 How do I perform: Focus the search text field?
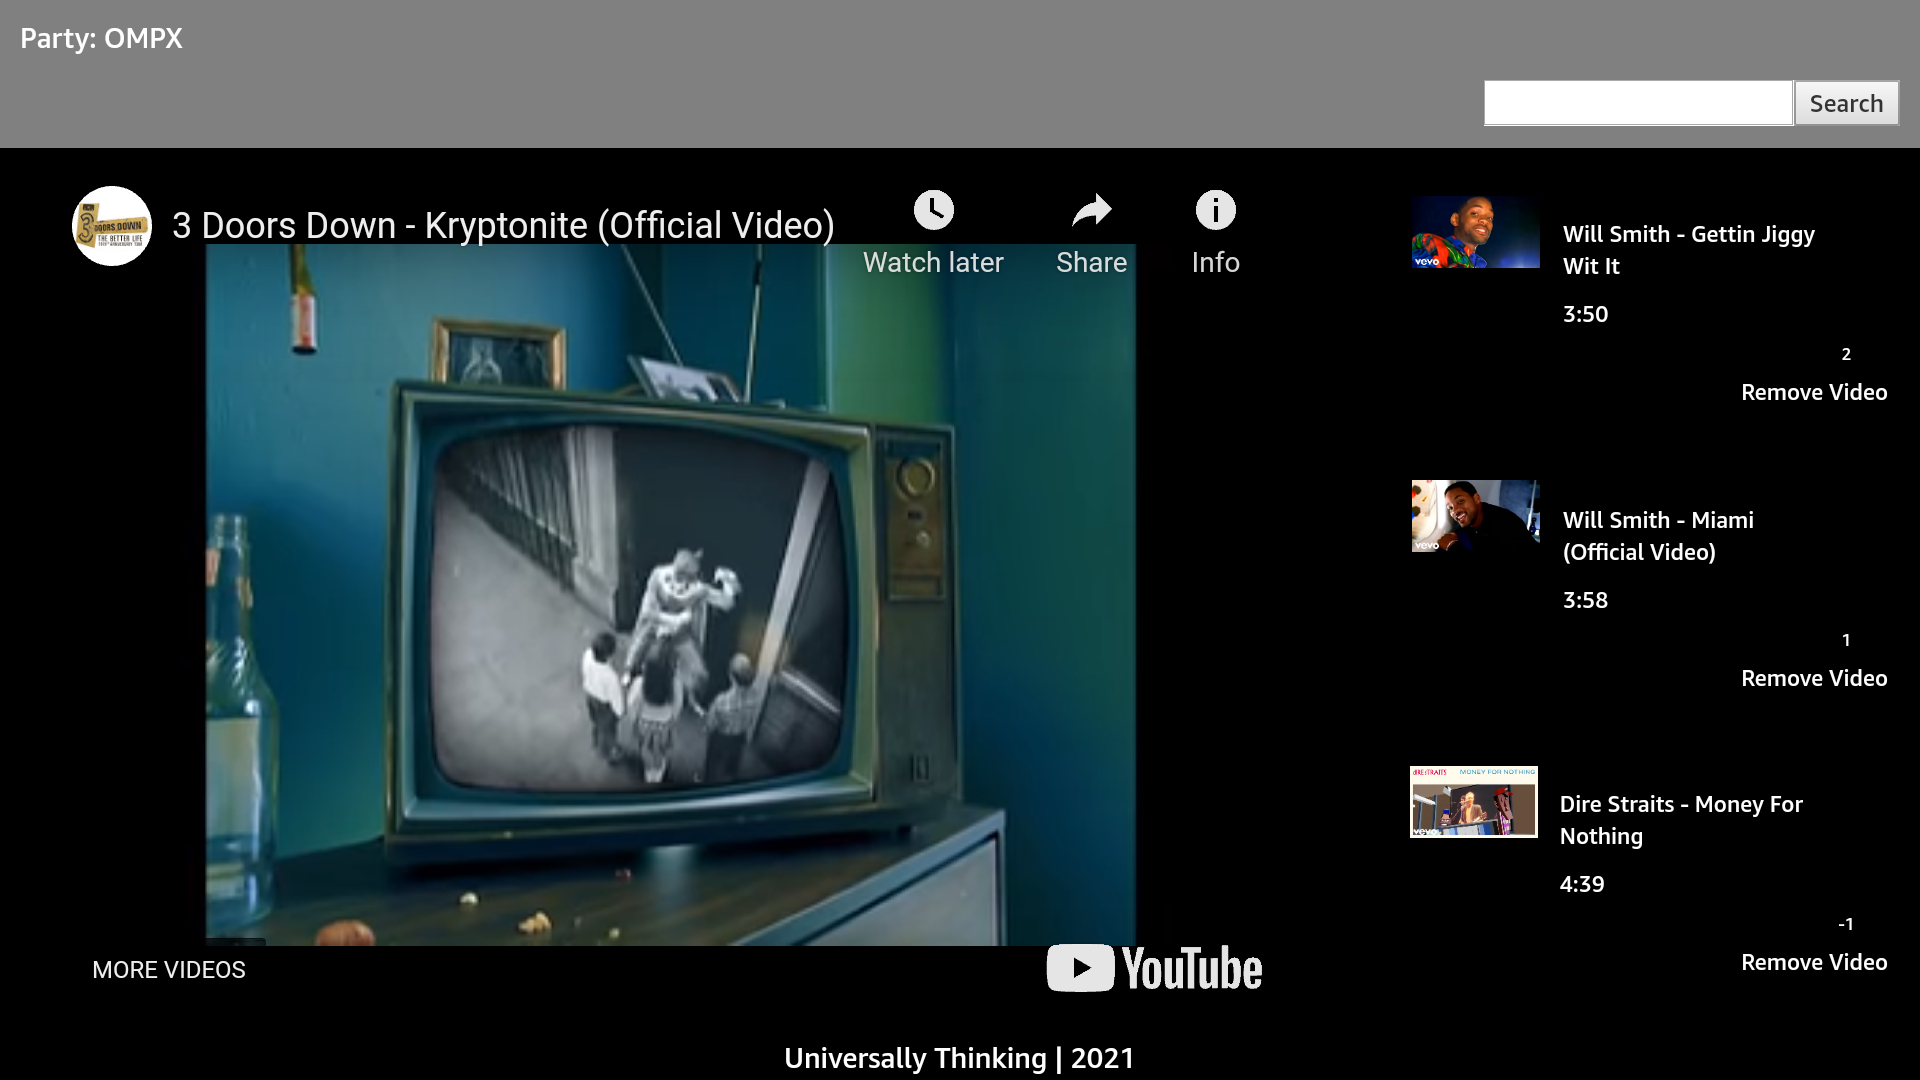[x=1637, y=103]
